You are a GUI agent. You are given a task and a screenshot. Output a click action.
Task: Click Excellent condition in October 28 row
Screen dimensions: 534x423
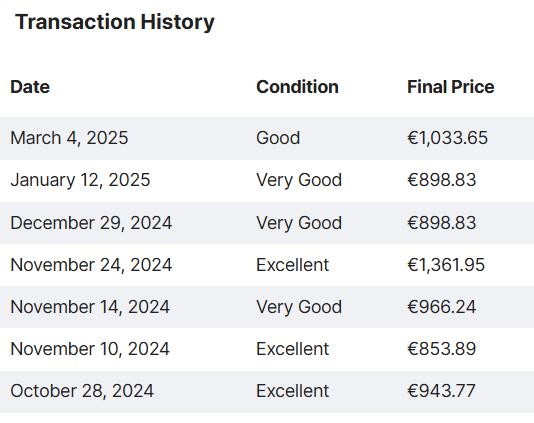[x=293, y=391]
